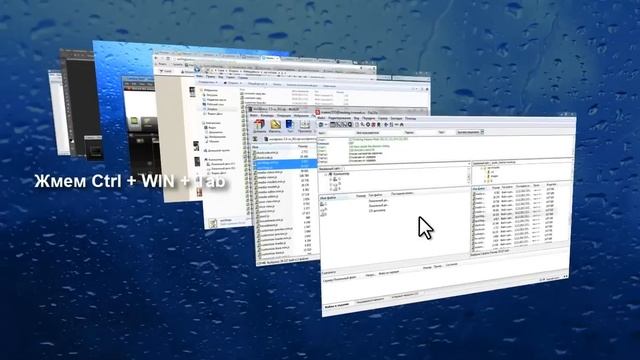Open the Помощь menu in FileZilla
Viewport: 640px width, 360px height.
pyautogui.click(x=411, y=118)
